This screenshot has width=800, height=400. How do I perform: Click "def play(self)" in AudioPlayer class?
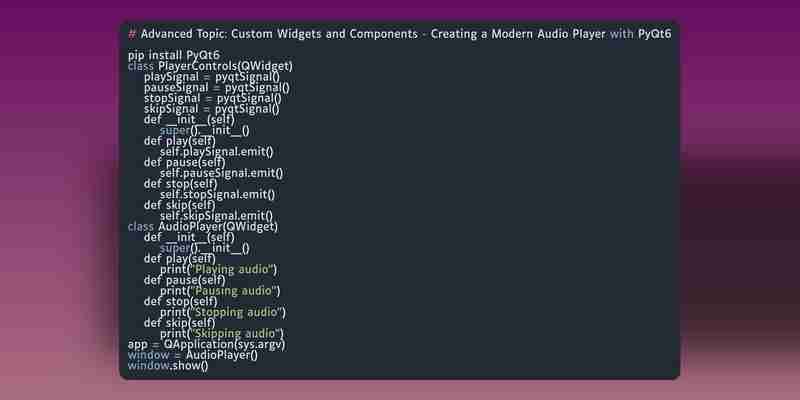coord(180,259)
